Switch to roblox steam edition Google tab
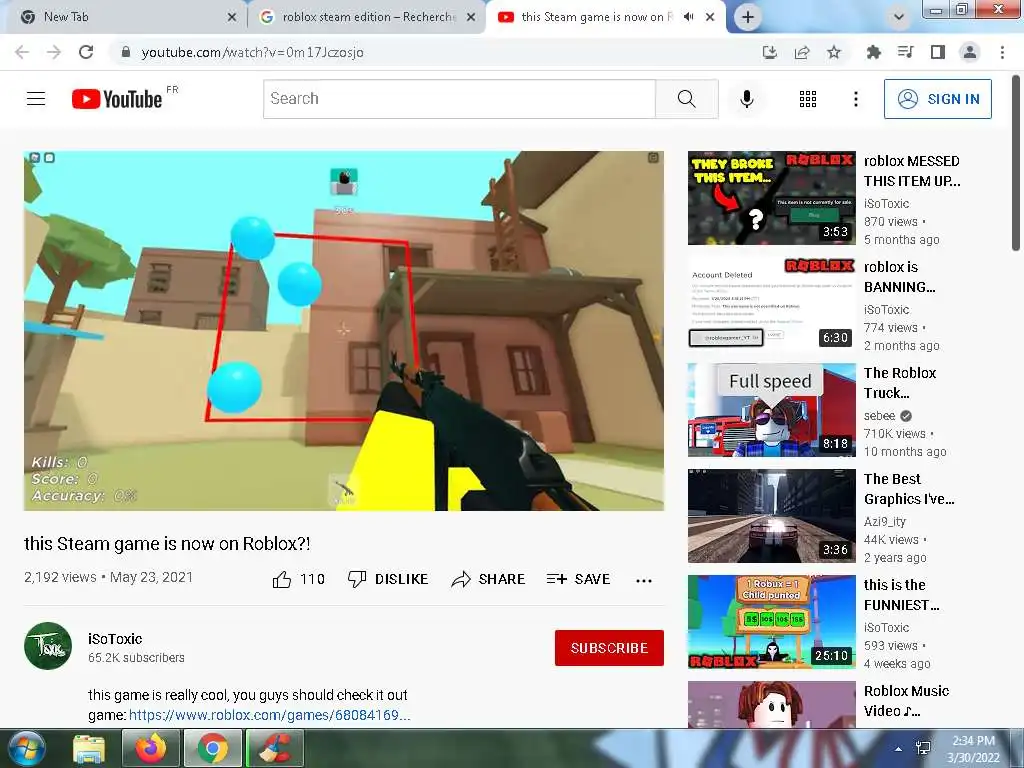Image resolution: width=1024 pixels, height=768 pixels. 368,17
